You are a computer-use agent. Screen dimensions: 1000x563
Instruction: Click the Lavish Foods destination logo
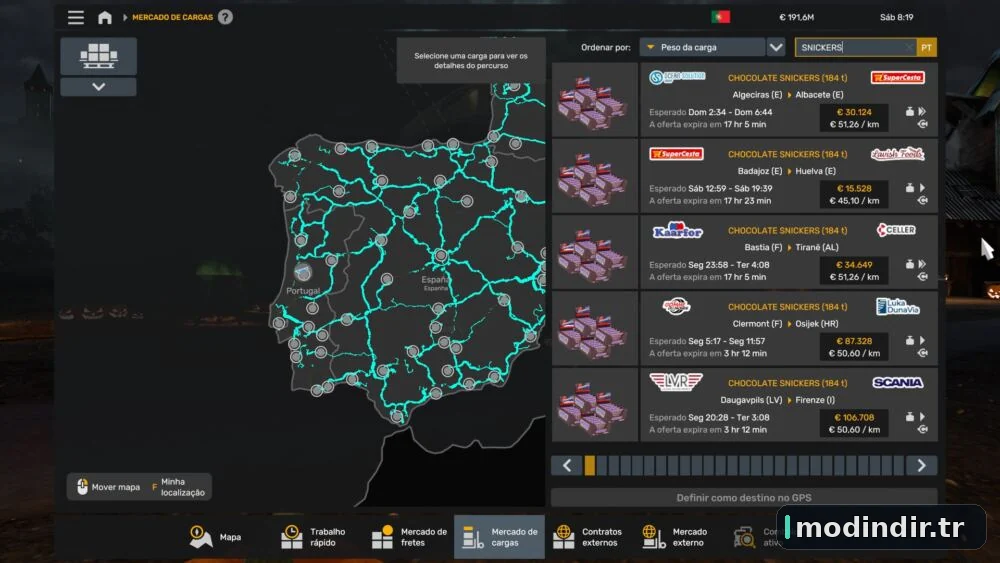897,154
